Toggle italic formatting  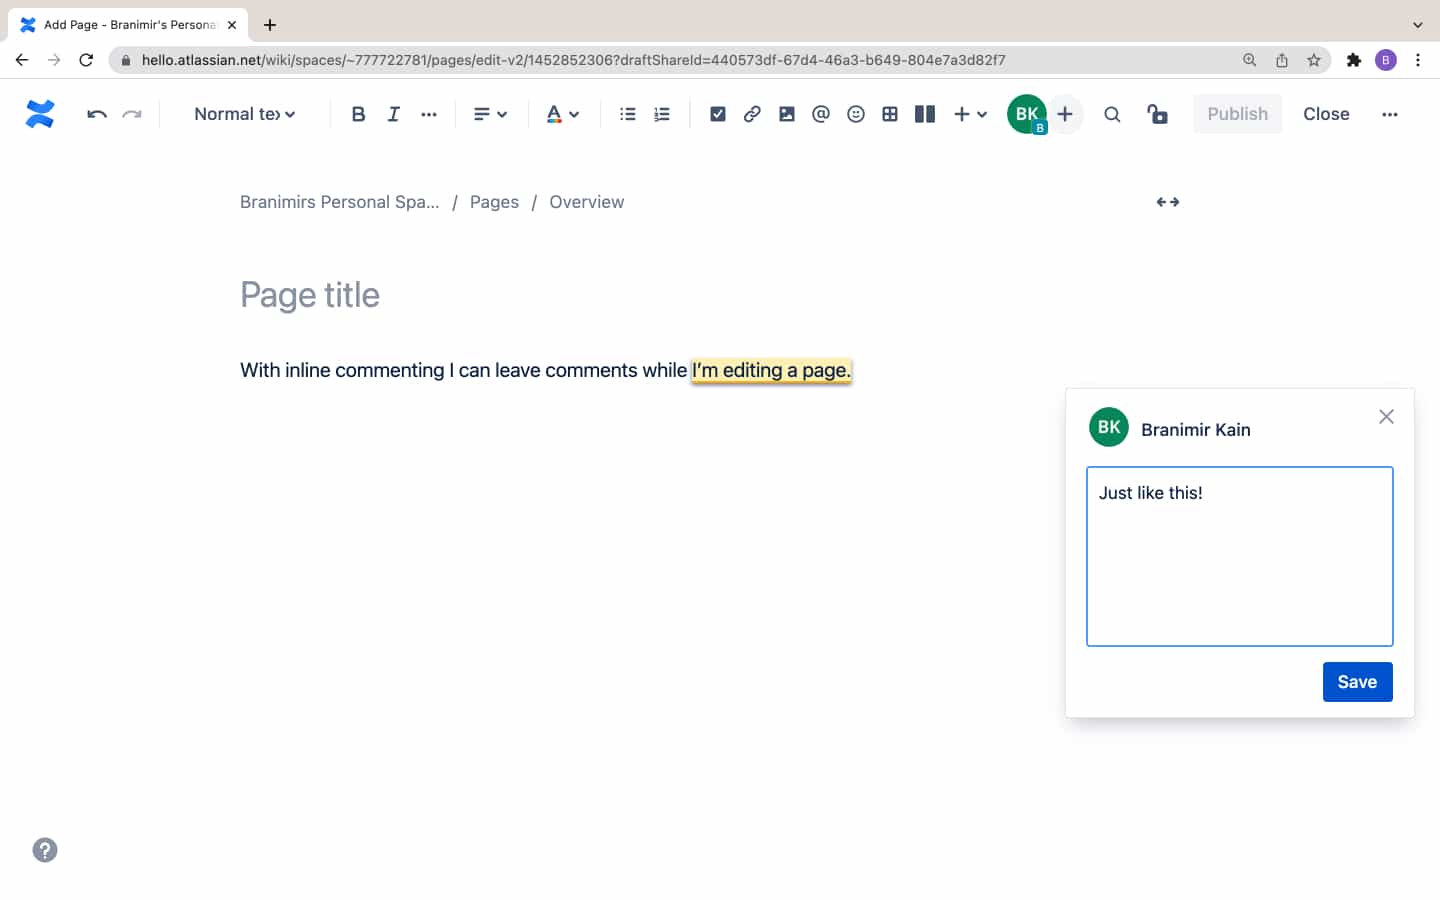tap(393, 114)
